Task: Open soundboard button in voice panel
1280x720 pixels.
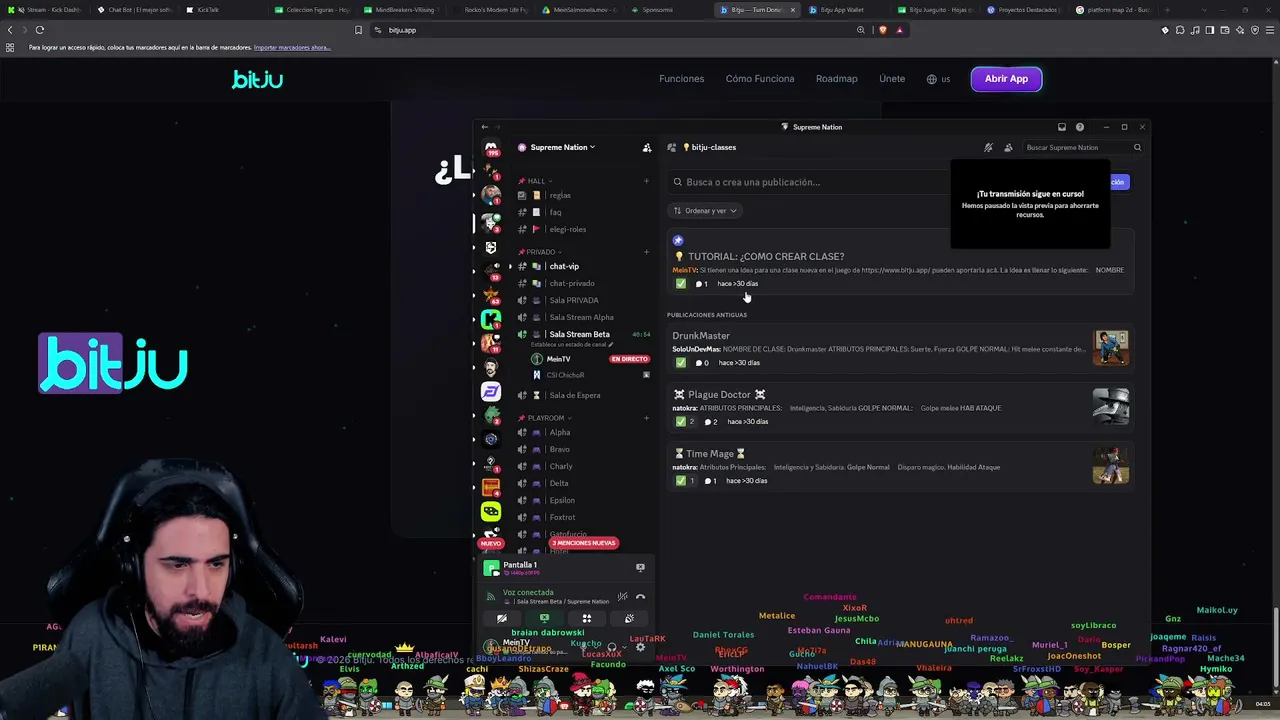Action: coord(629,619)
